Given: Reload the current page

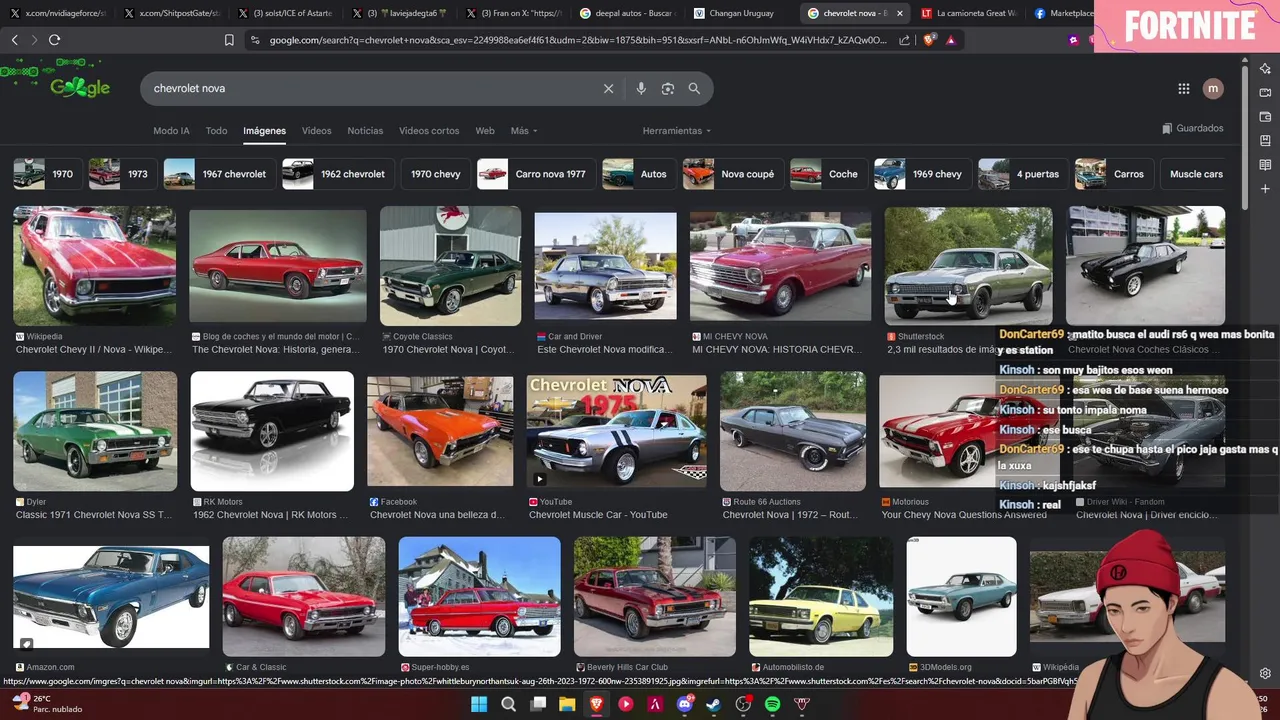Looking at the screenshot, I should click(x=54, y=40).
